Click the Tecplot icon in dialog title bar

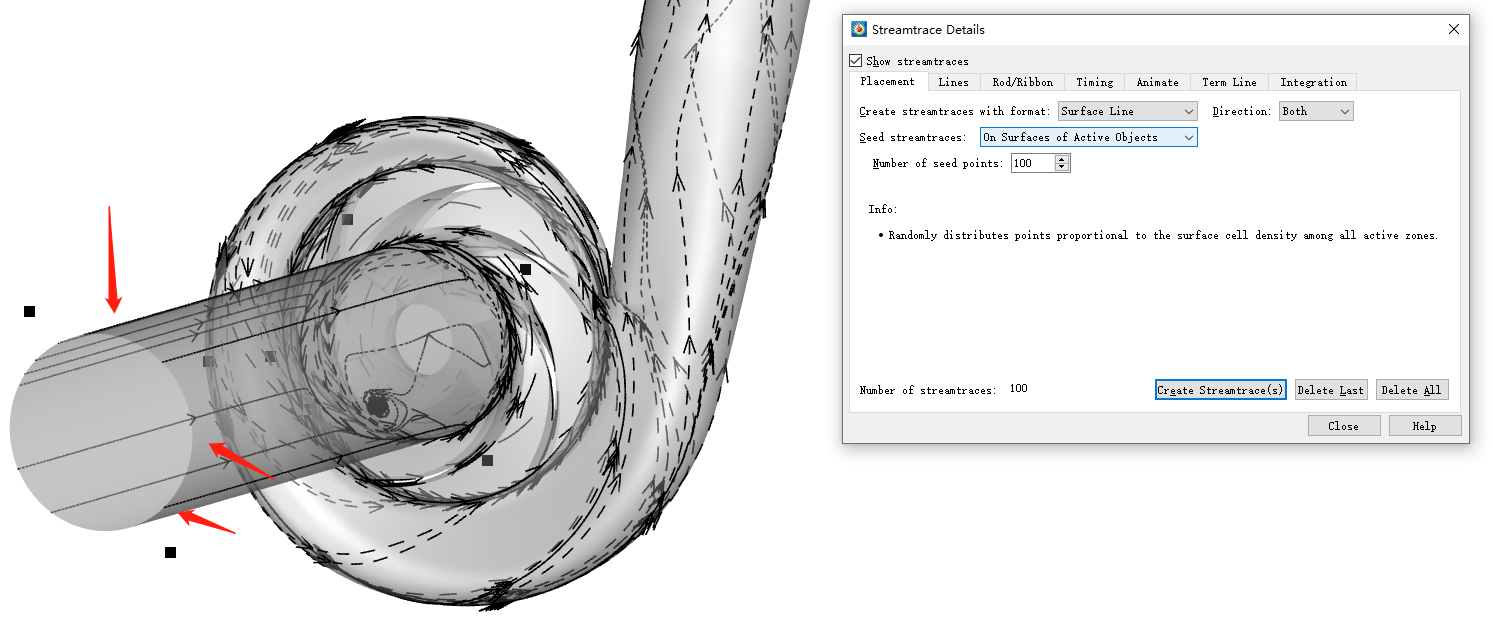(858, 29)
